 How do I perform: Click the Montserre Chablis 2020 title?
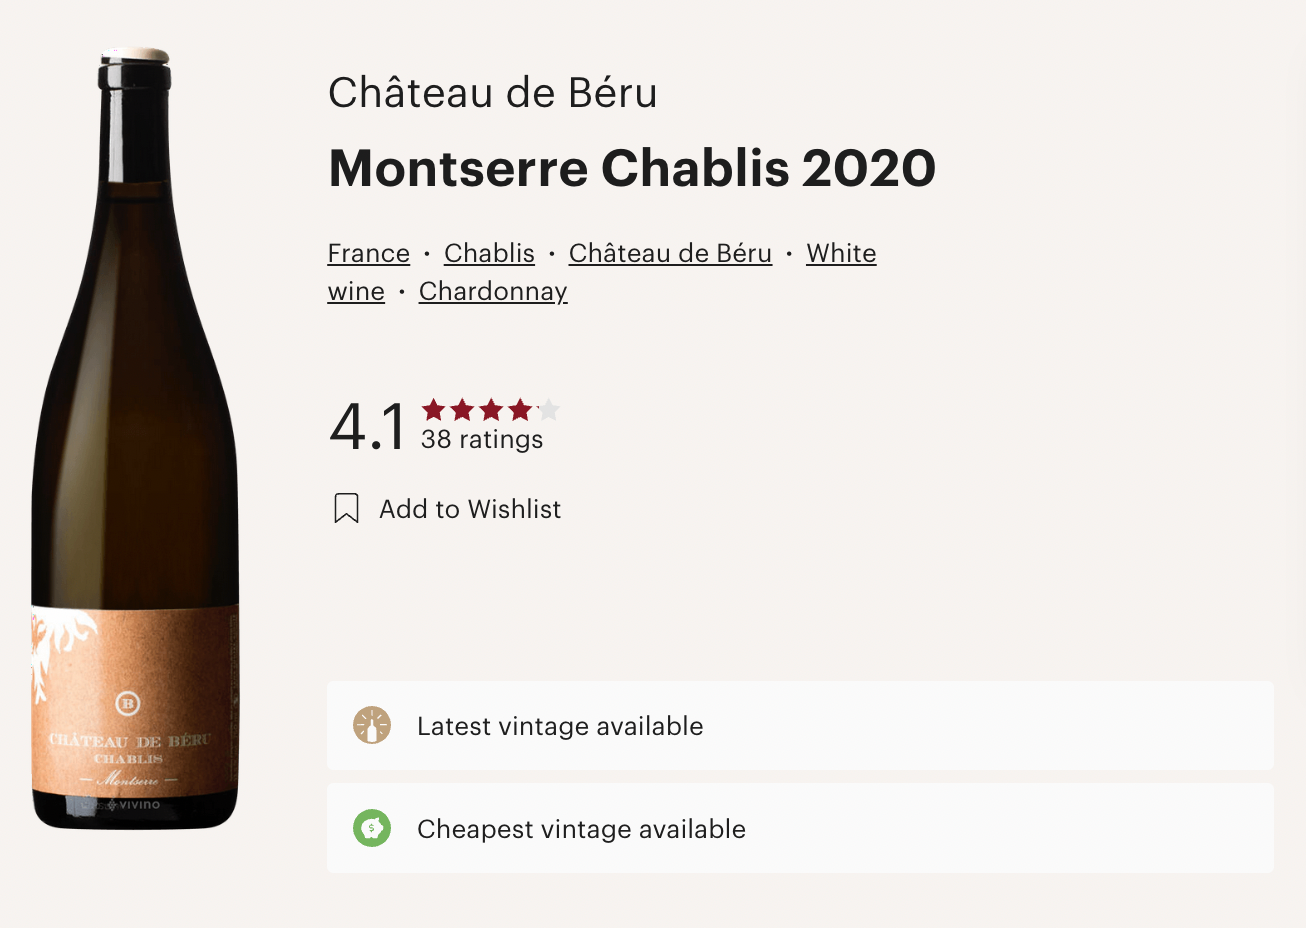click(x=632, y=168)
